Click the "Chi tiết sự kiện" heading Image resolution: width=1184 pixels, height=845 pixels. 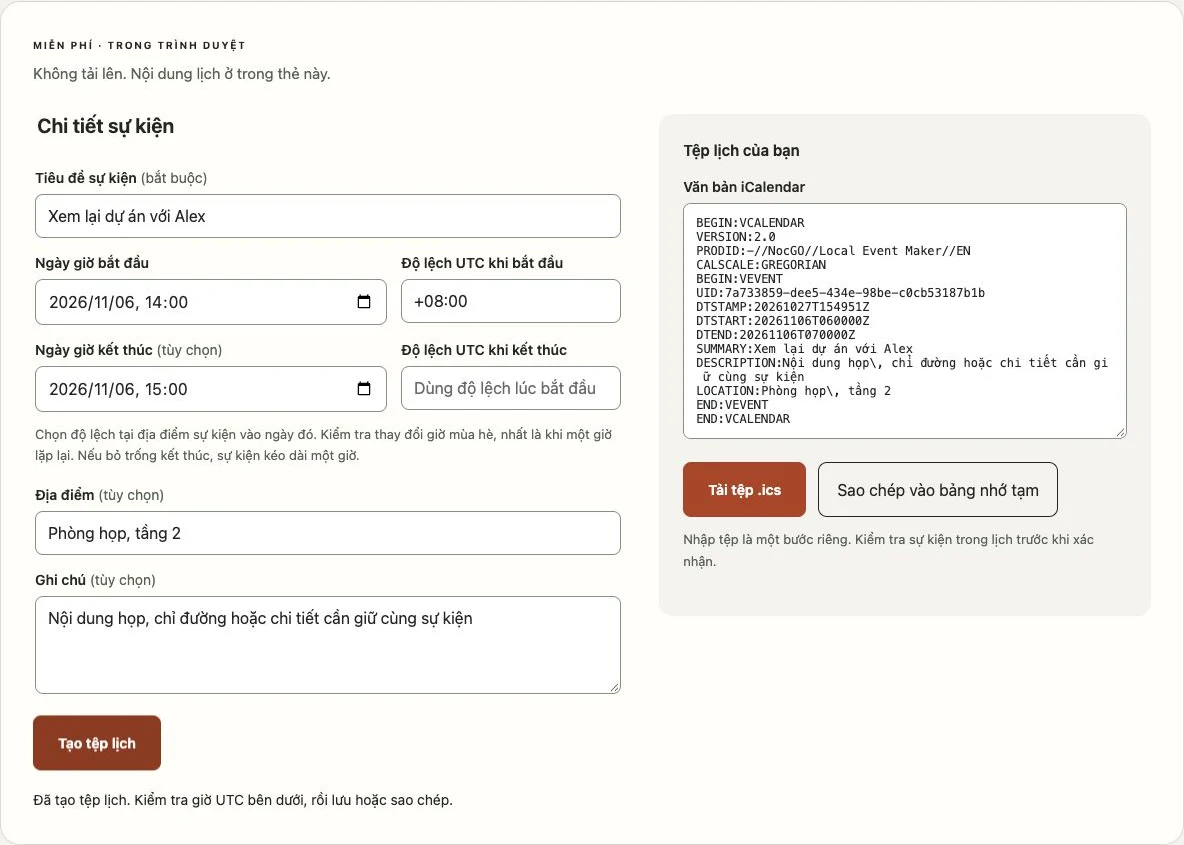[106, 126]
